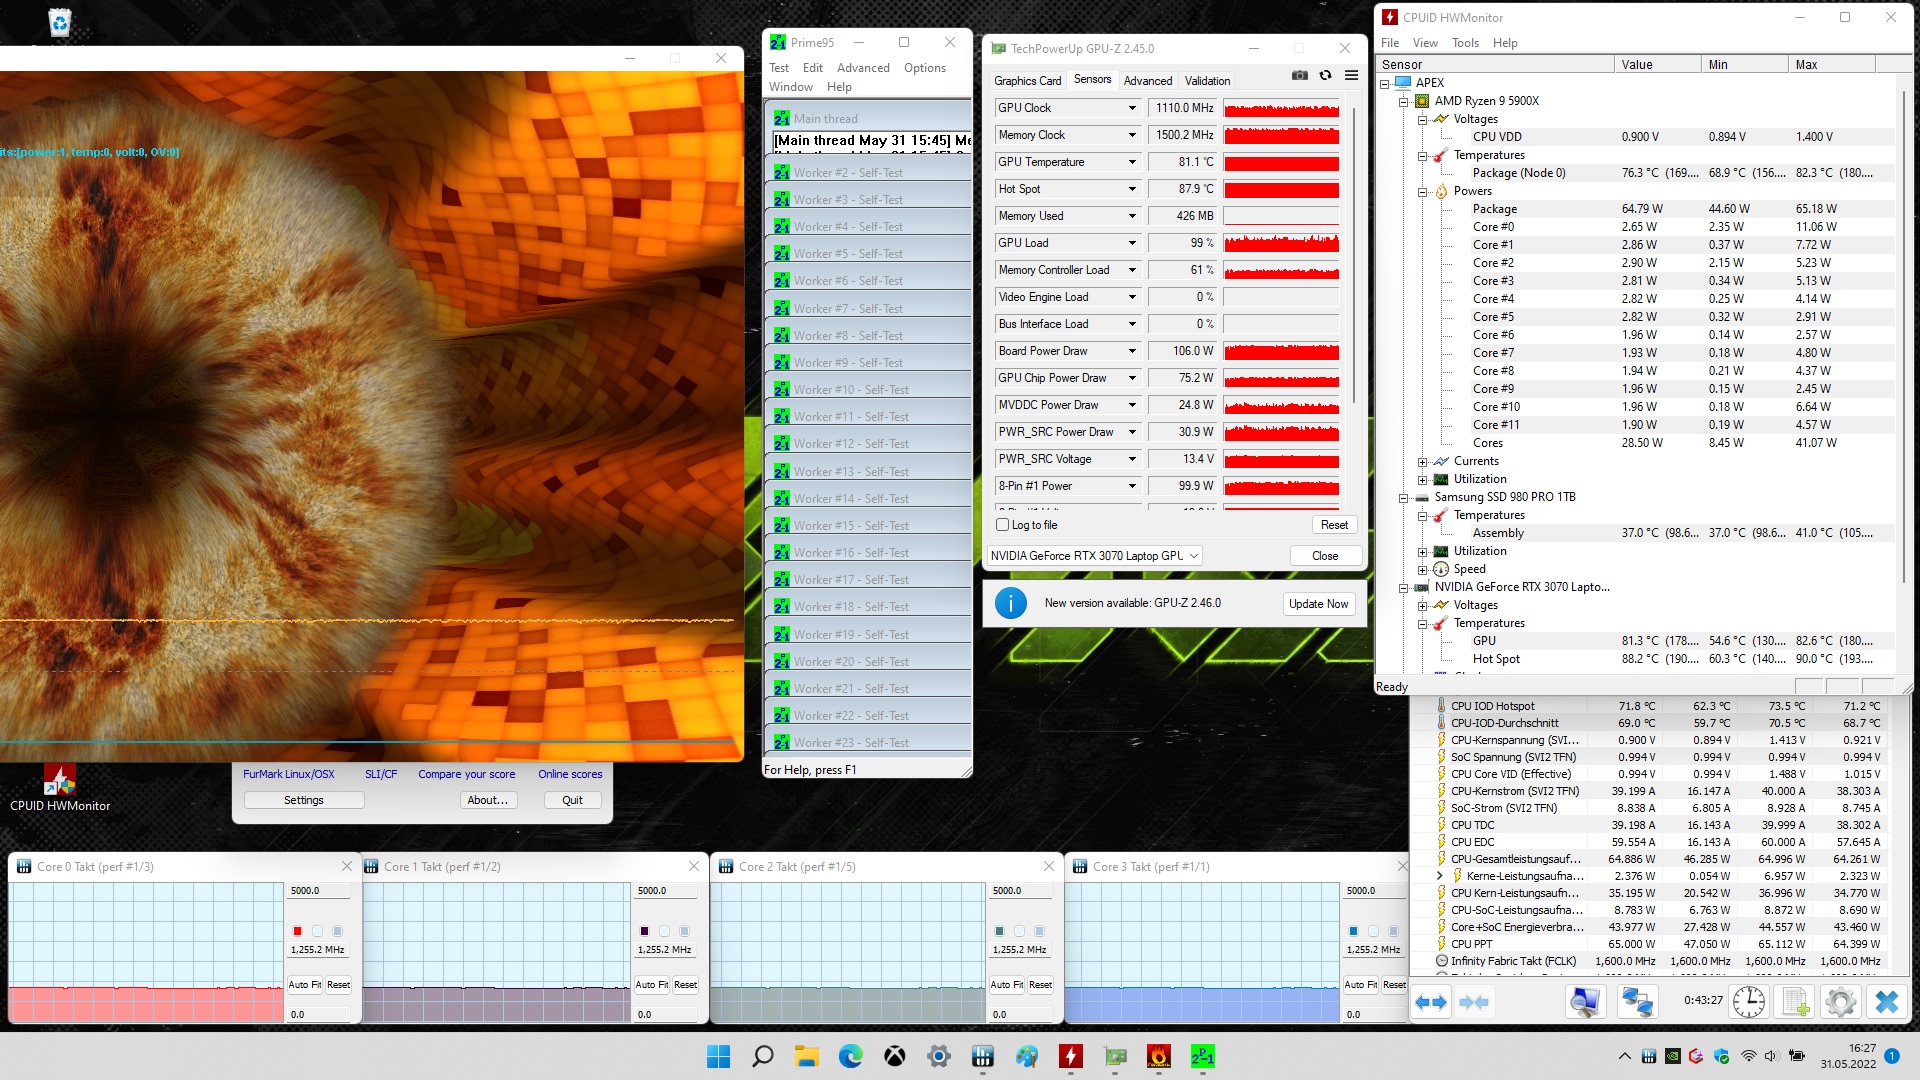Click the red color swatch in Core 0 graph

click(297, 931)
